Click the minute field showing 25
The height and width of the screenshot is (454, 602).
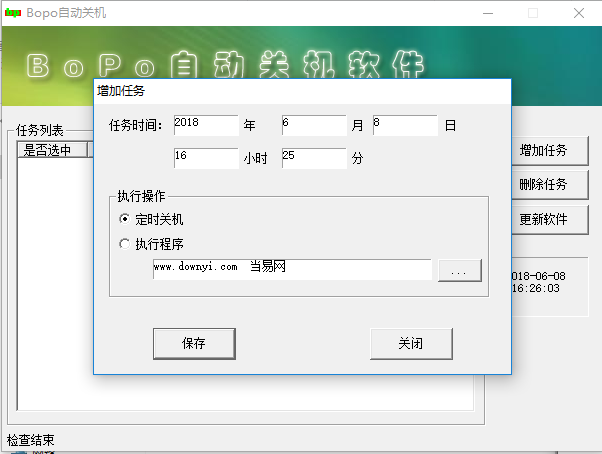[x=314, y=158]
